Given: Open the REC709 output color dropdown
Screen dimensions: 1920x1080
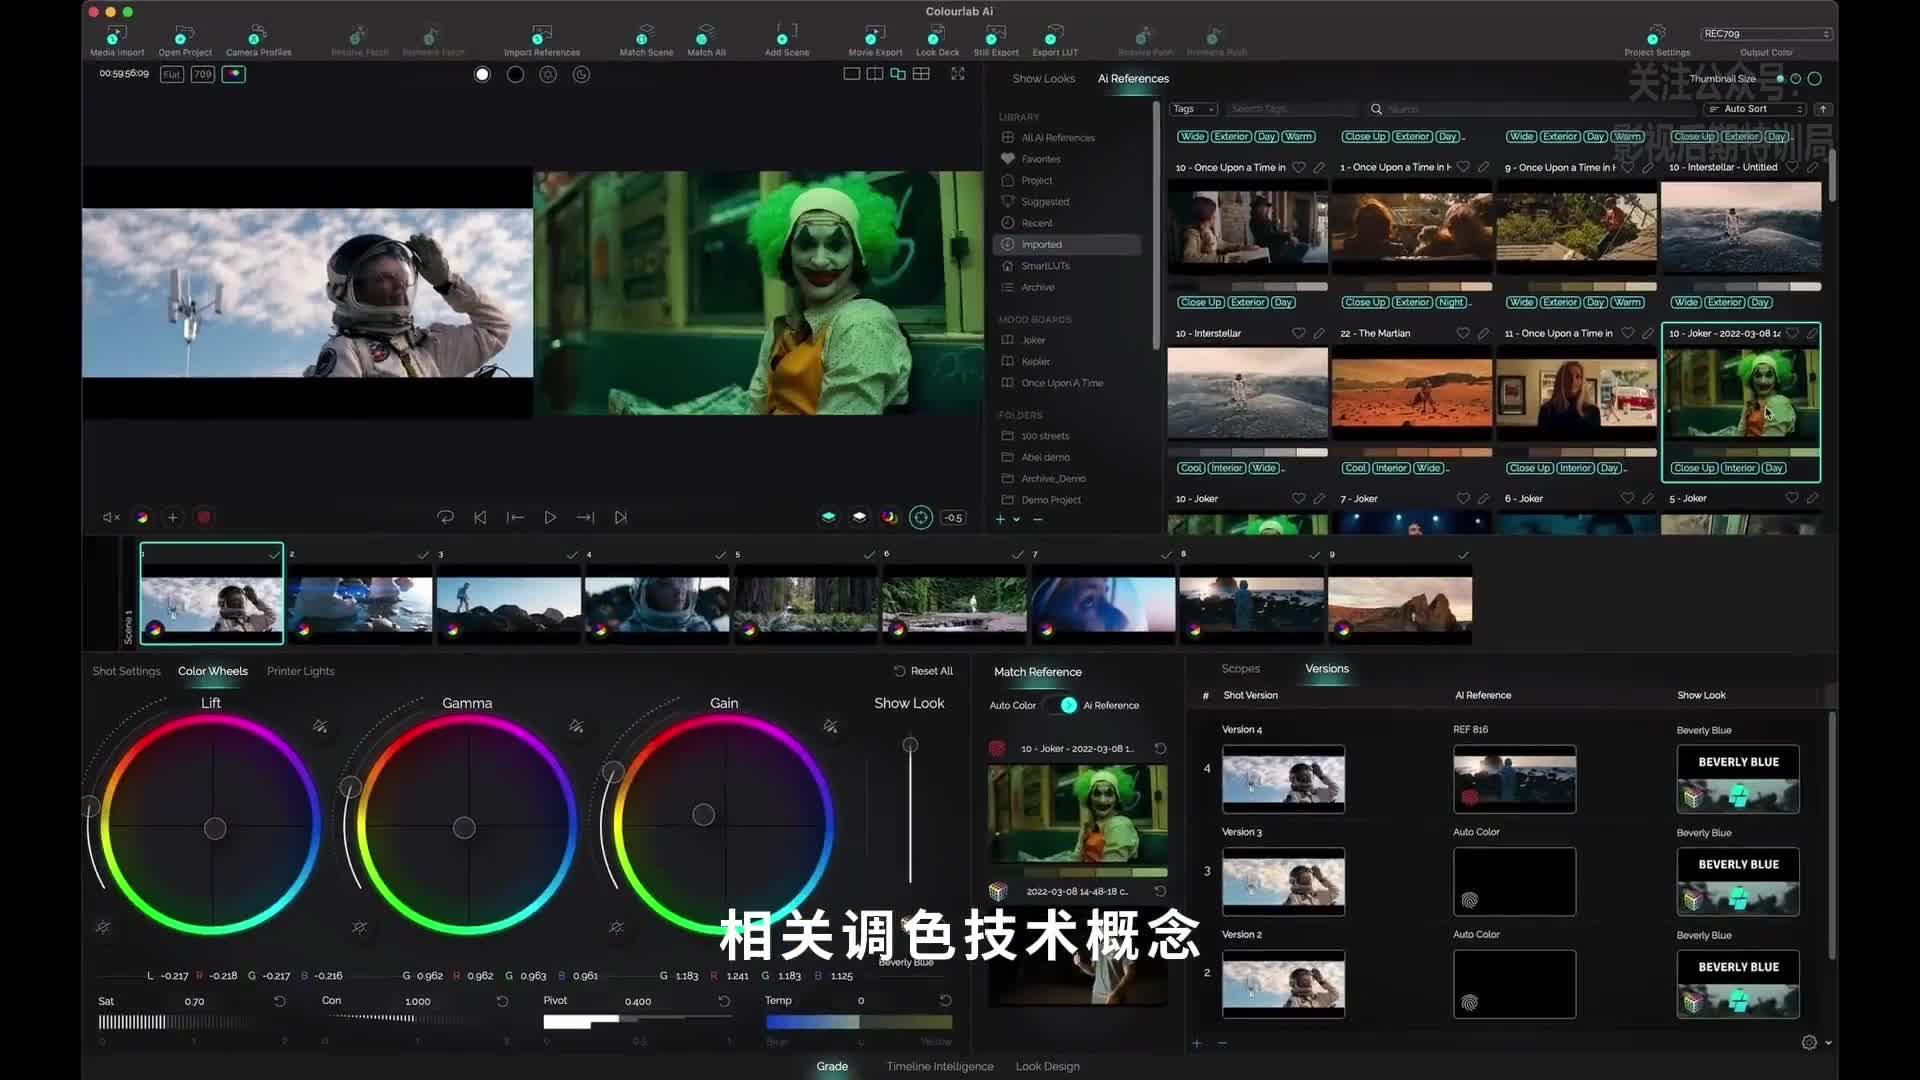Looking at the screenshot, I should (x=1766, y=34).
